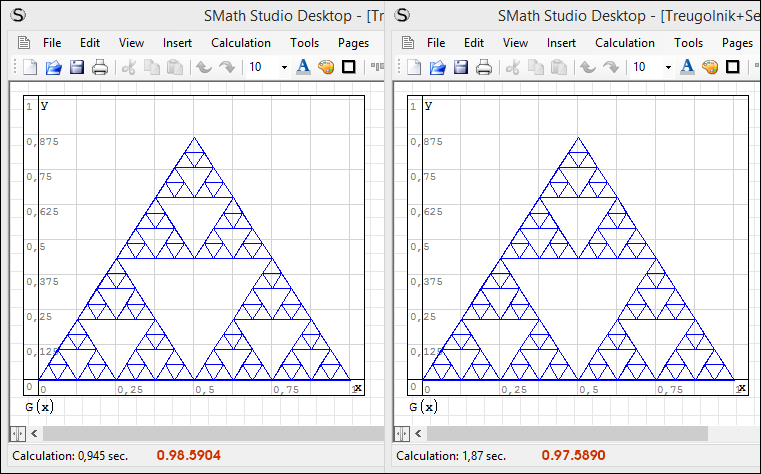Click Redo arrow in right window toolbar

coord(611,67)
